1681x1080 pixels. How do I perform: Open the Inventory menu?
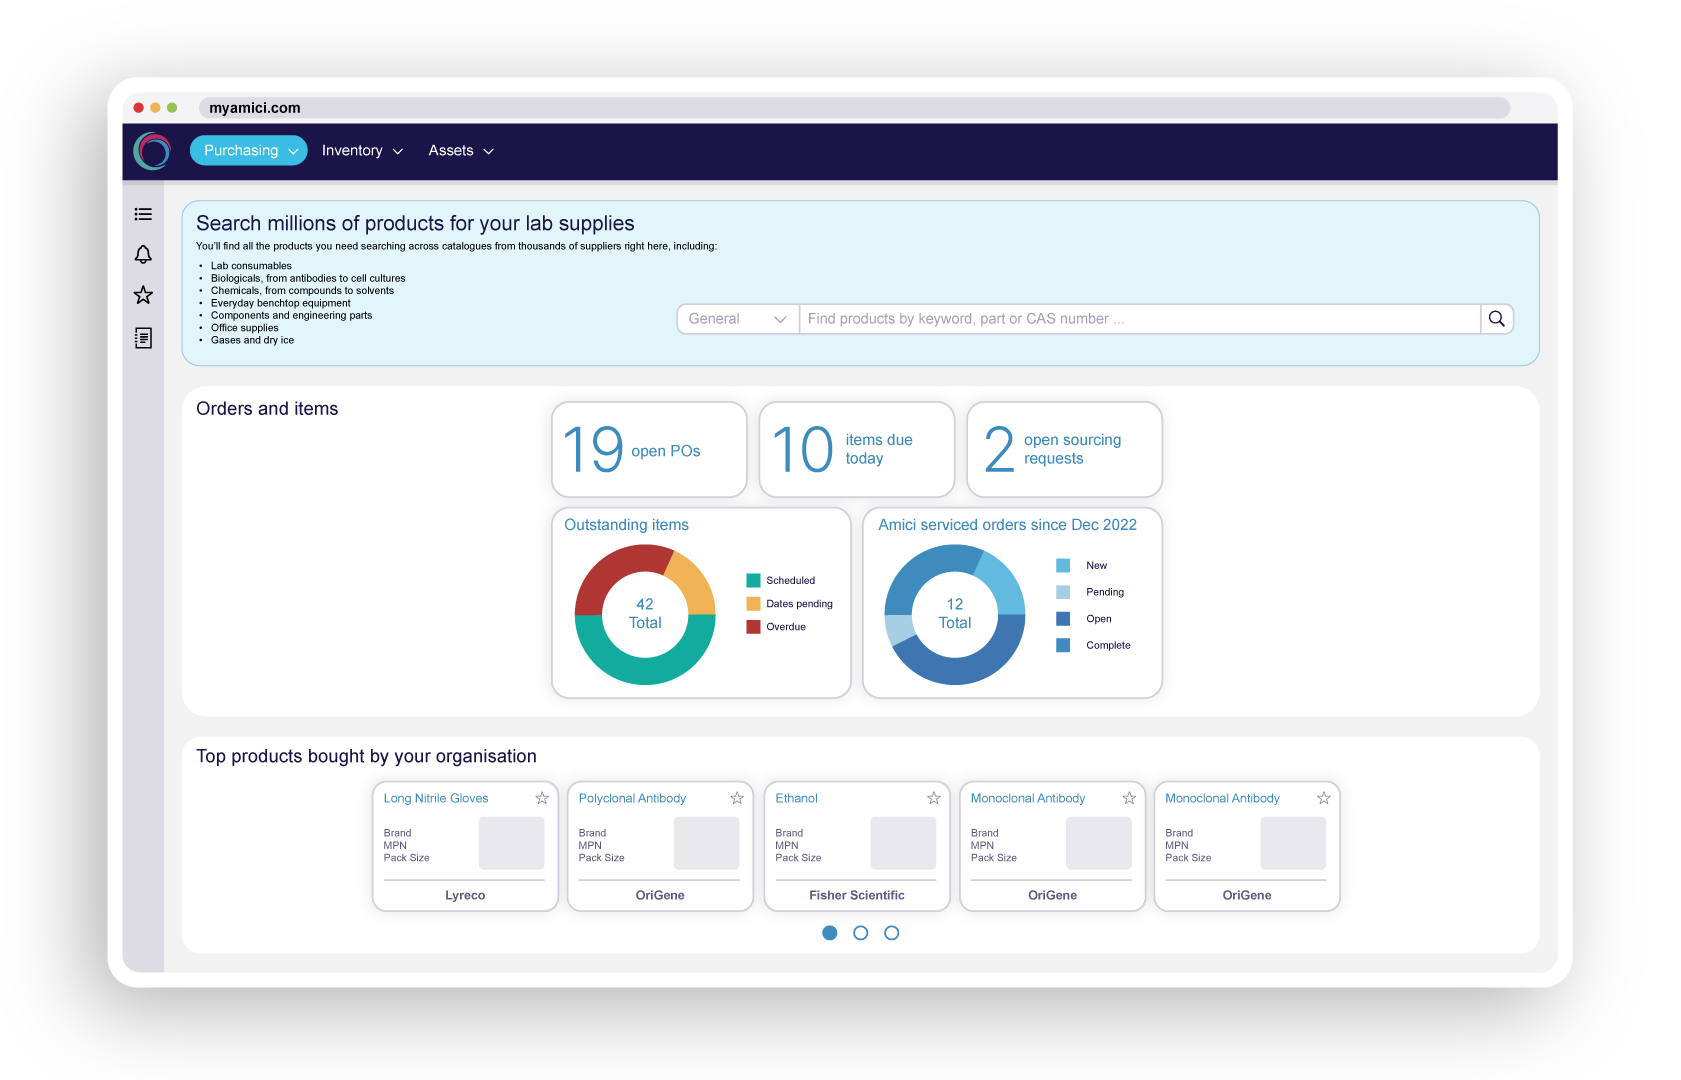click(362, 151)
